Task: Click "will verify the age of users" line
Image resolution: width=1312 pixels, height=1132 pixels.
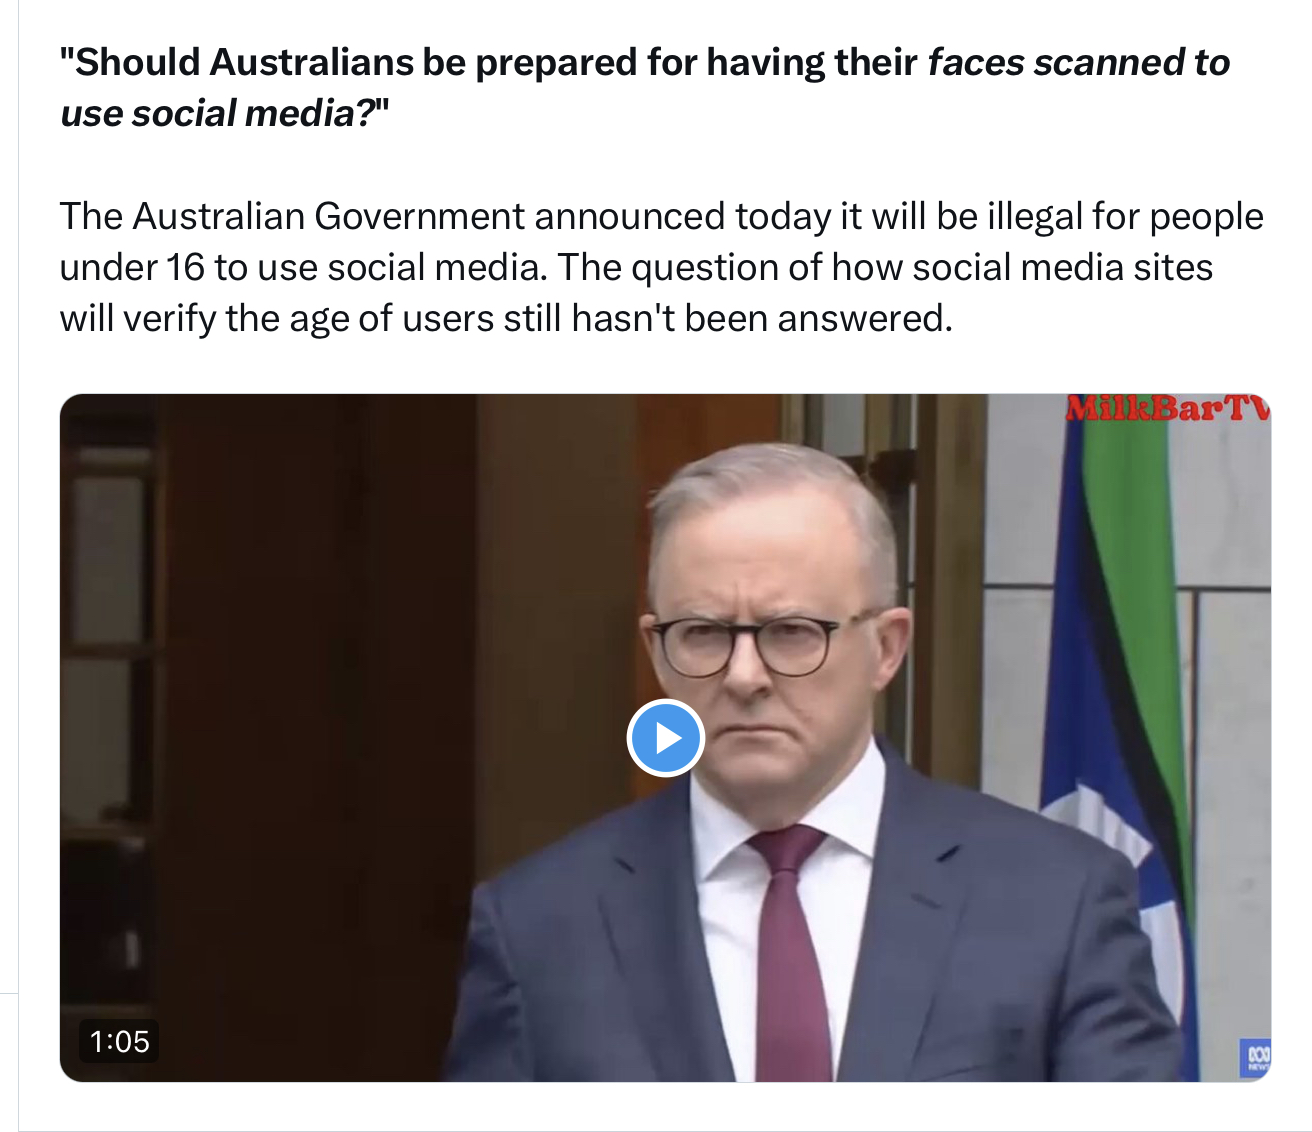Action: coord(276,318)
